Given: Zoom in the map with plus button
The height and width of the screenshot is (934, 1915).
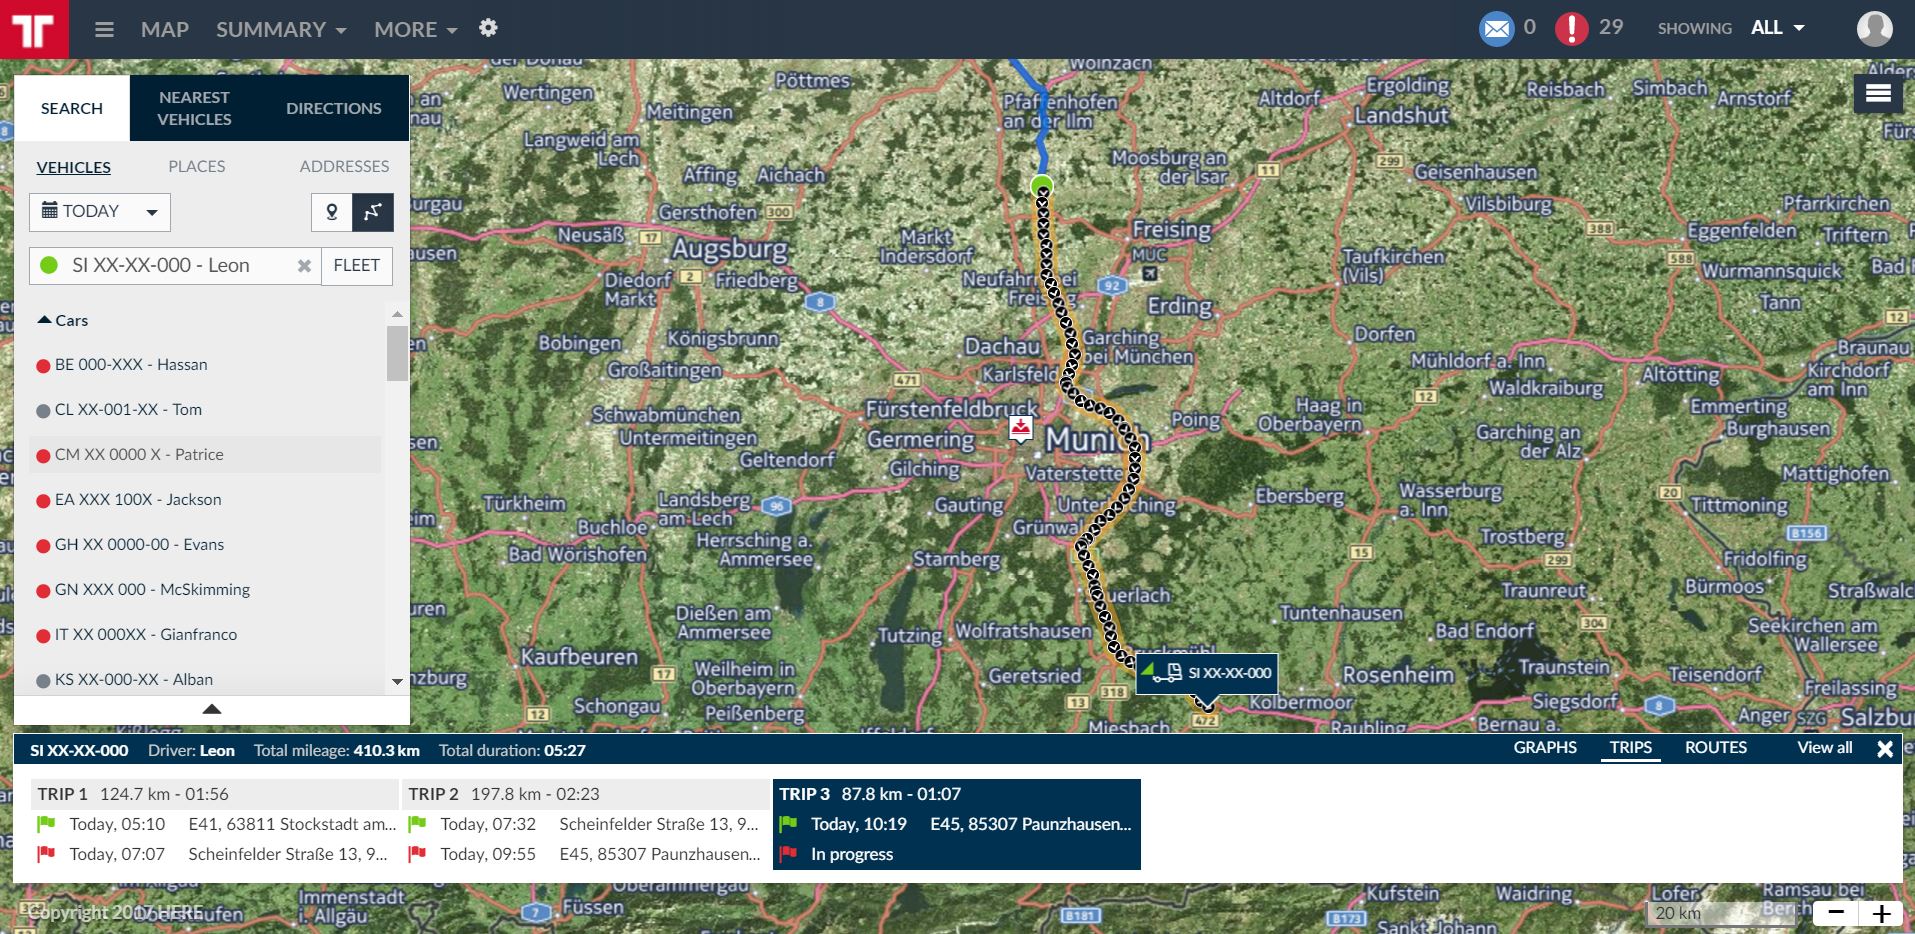Looking at the screenshot, I should [x=1881, y=913].
